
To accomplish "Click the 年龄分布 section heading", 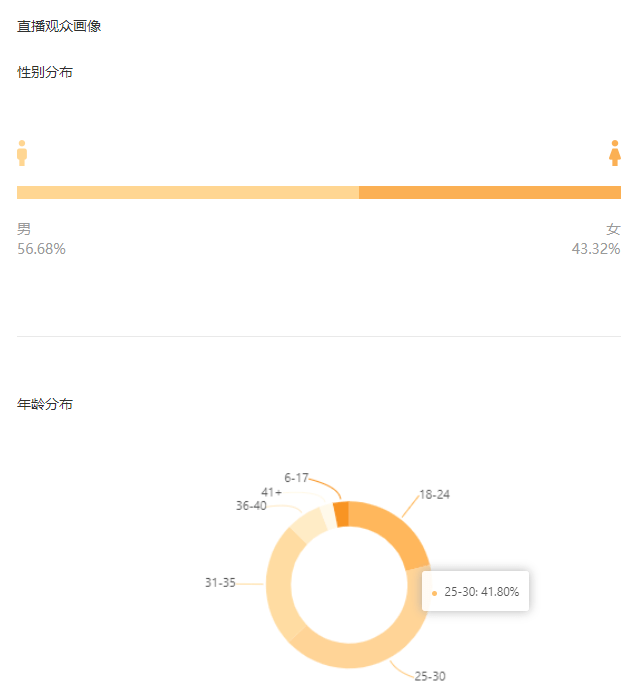I will point(45,404).
